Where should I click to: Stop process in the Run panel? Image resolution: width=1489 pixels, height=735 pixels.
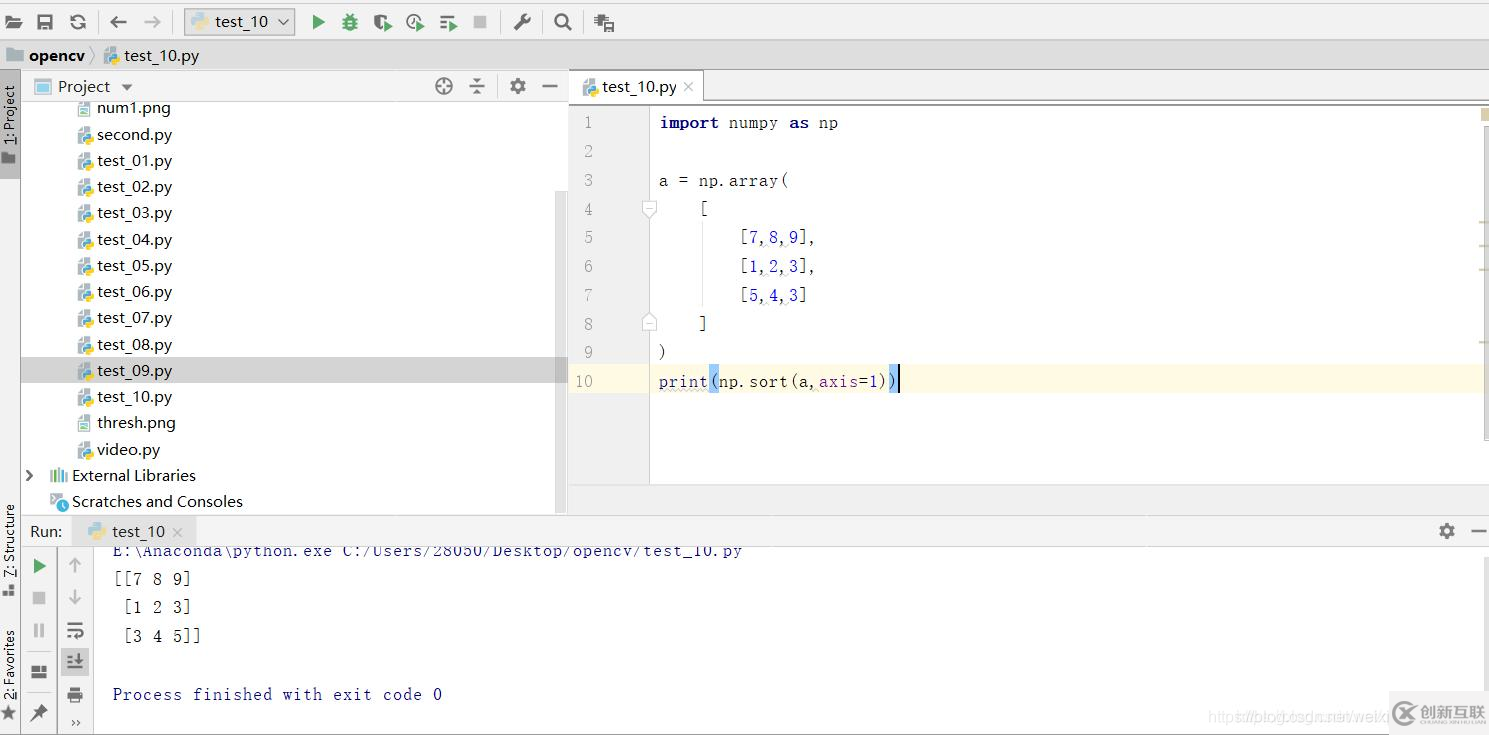click(x=39, y=598)
